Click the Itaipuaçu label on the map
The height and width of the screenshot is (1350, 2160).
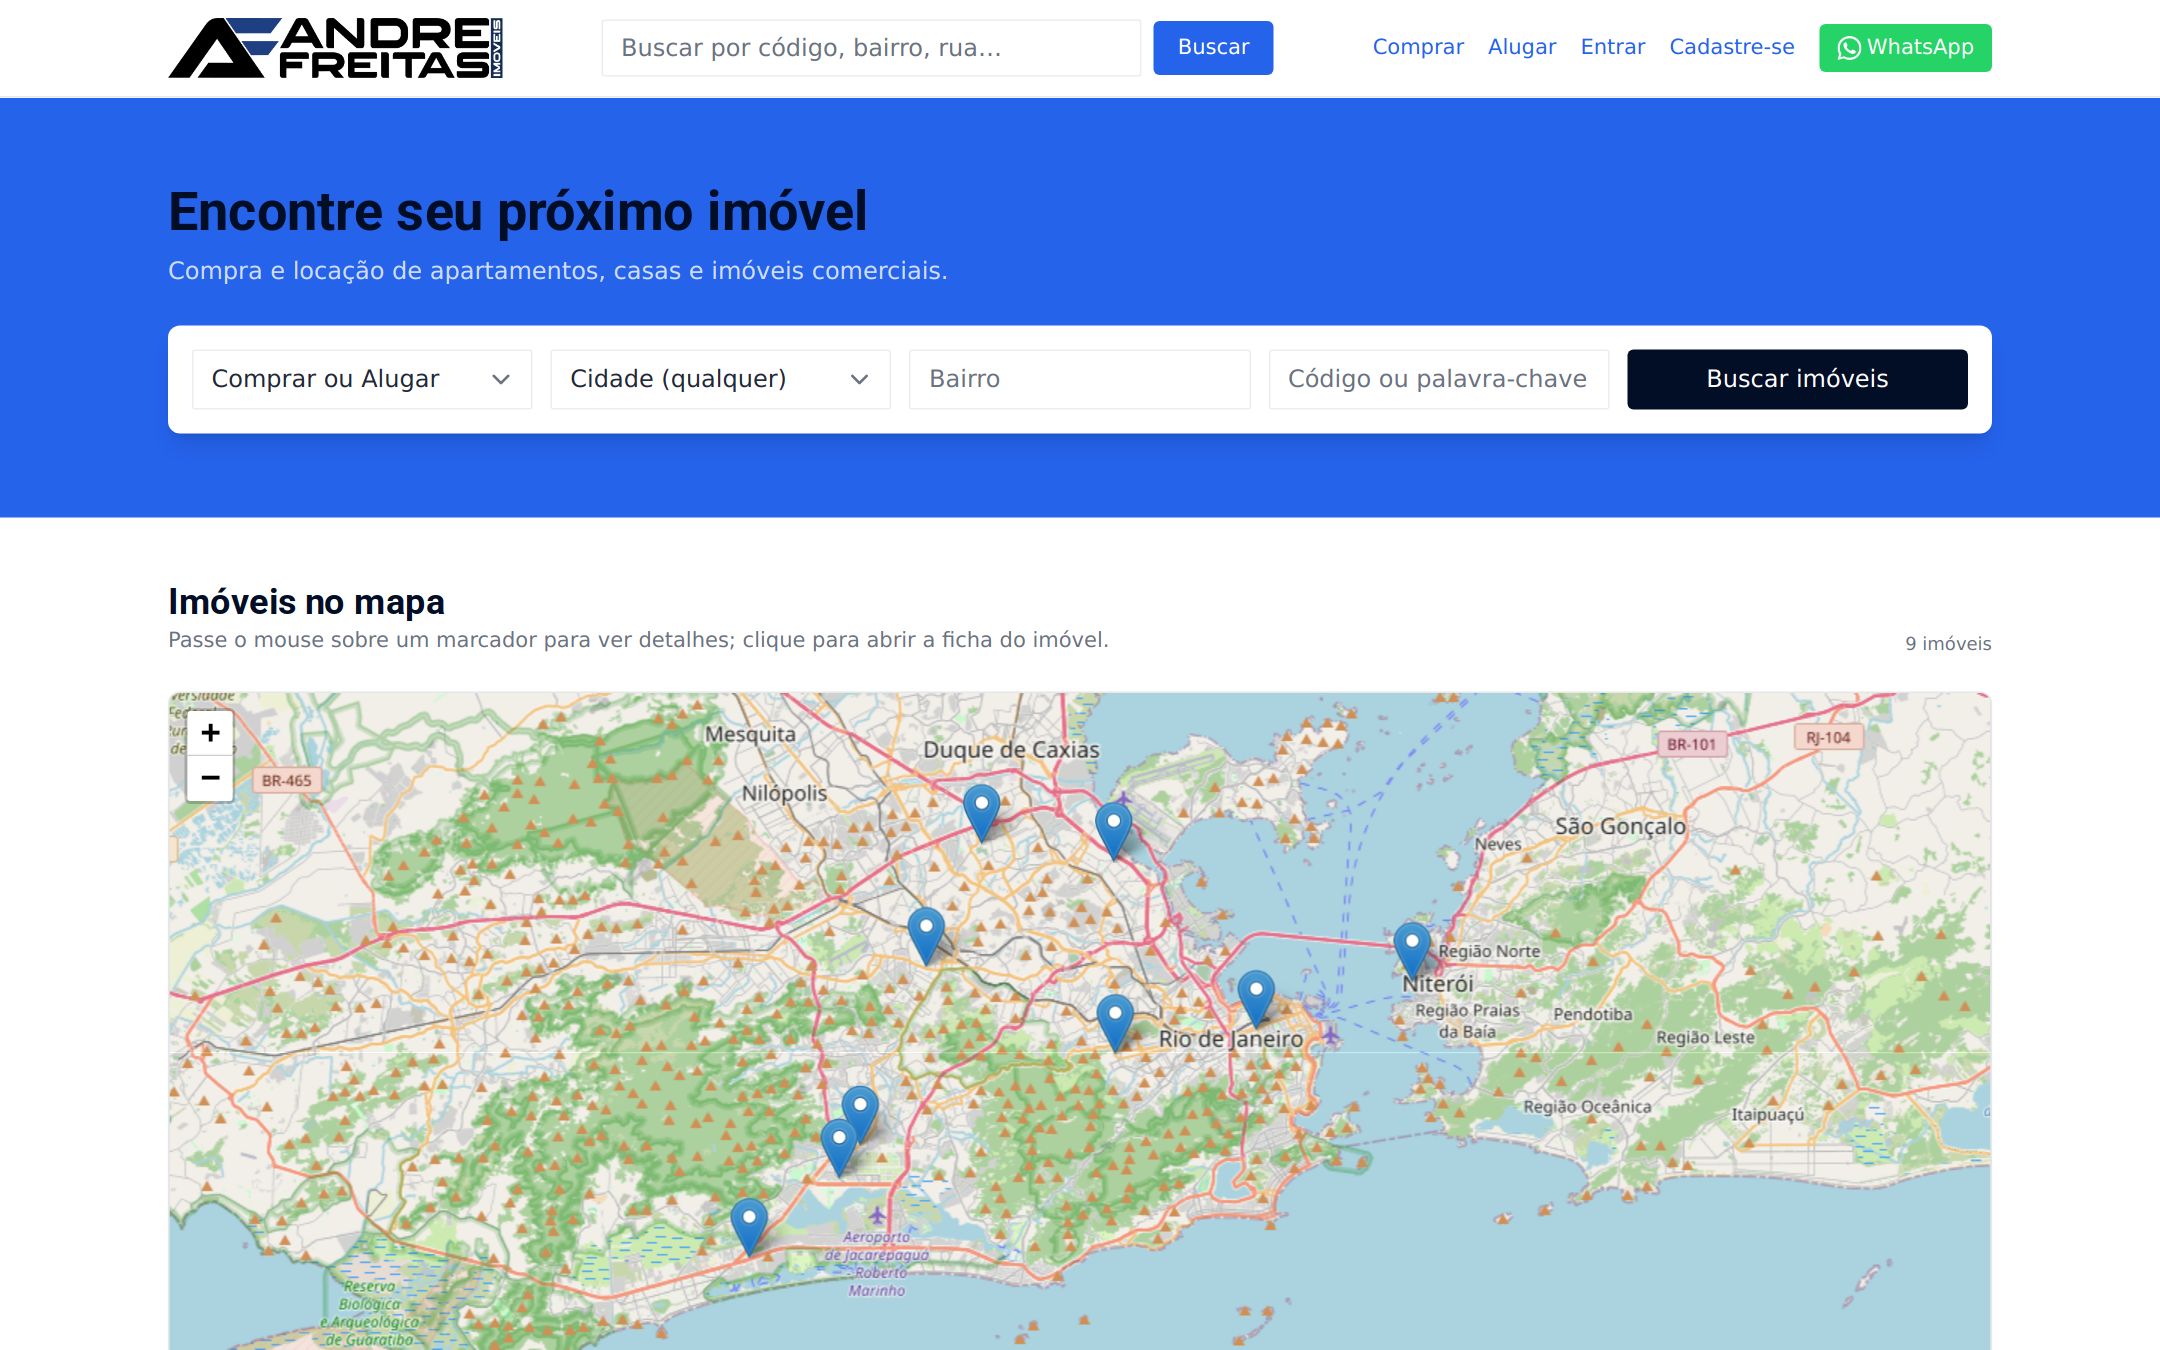coord(1768,1114)
